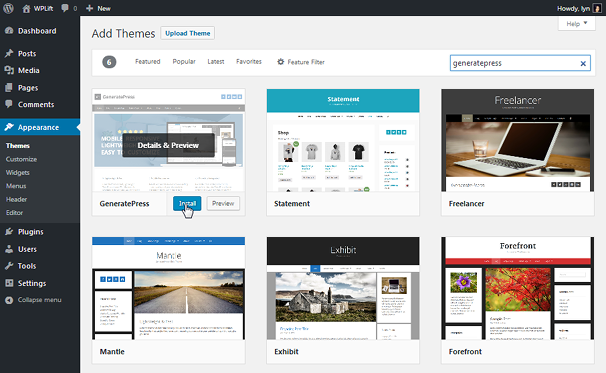Switch to the Featured themes tab
606x373 pixels.
pyautogui.click(x=148, y=61)
